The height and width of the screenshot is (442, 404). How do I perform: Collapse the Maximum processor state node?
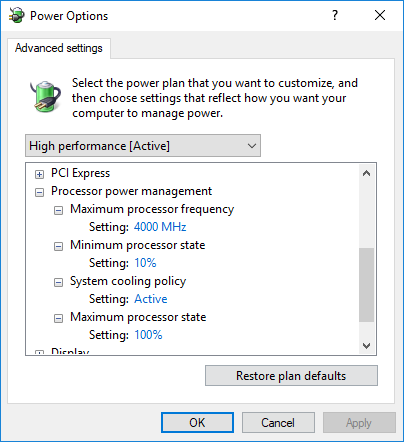58,318
